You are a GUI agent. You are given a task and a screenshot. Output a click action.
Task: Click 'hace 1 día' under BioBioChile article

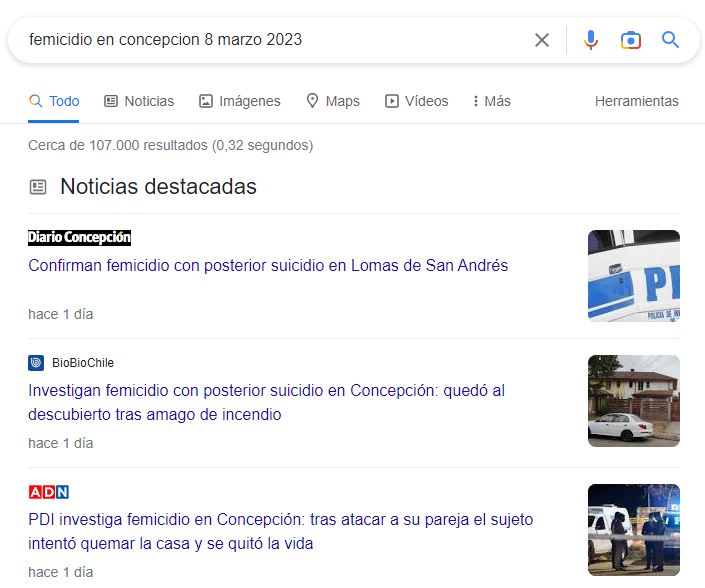tap(61, 443)
